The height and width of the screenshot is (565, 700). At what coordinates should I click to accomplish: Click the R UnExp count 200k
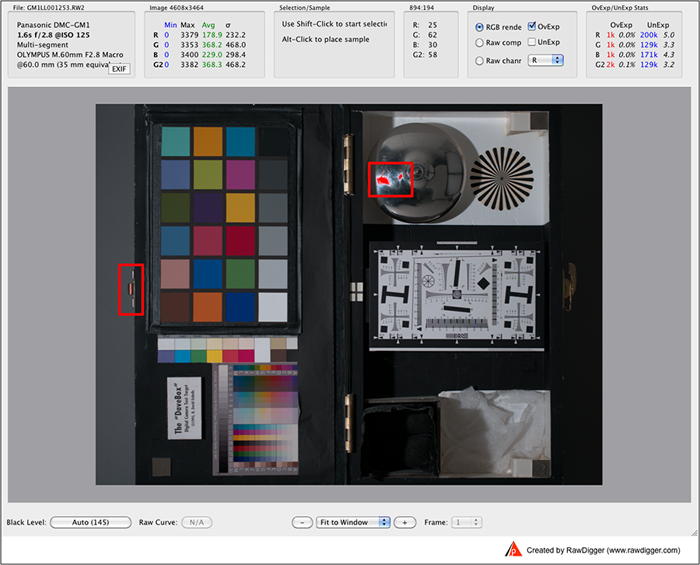point(648,35)
